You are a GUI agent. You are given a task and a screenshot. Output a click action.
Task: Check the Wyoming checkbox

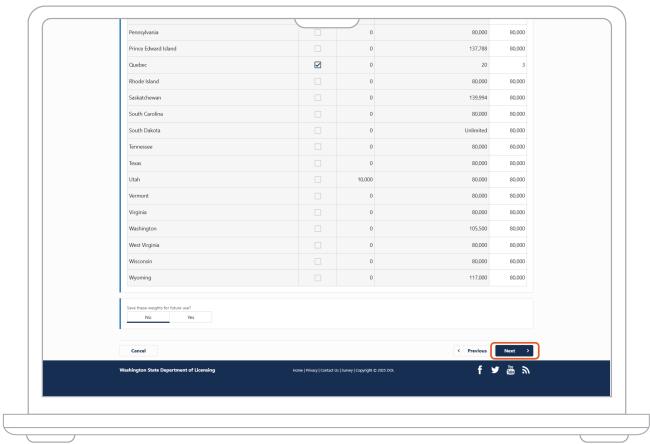pos(318,278)
